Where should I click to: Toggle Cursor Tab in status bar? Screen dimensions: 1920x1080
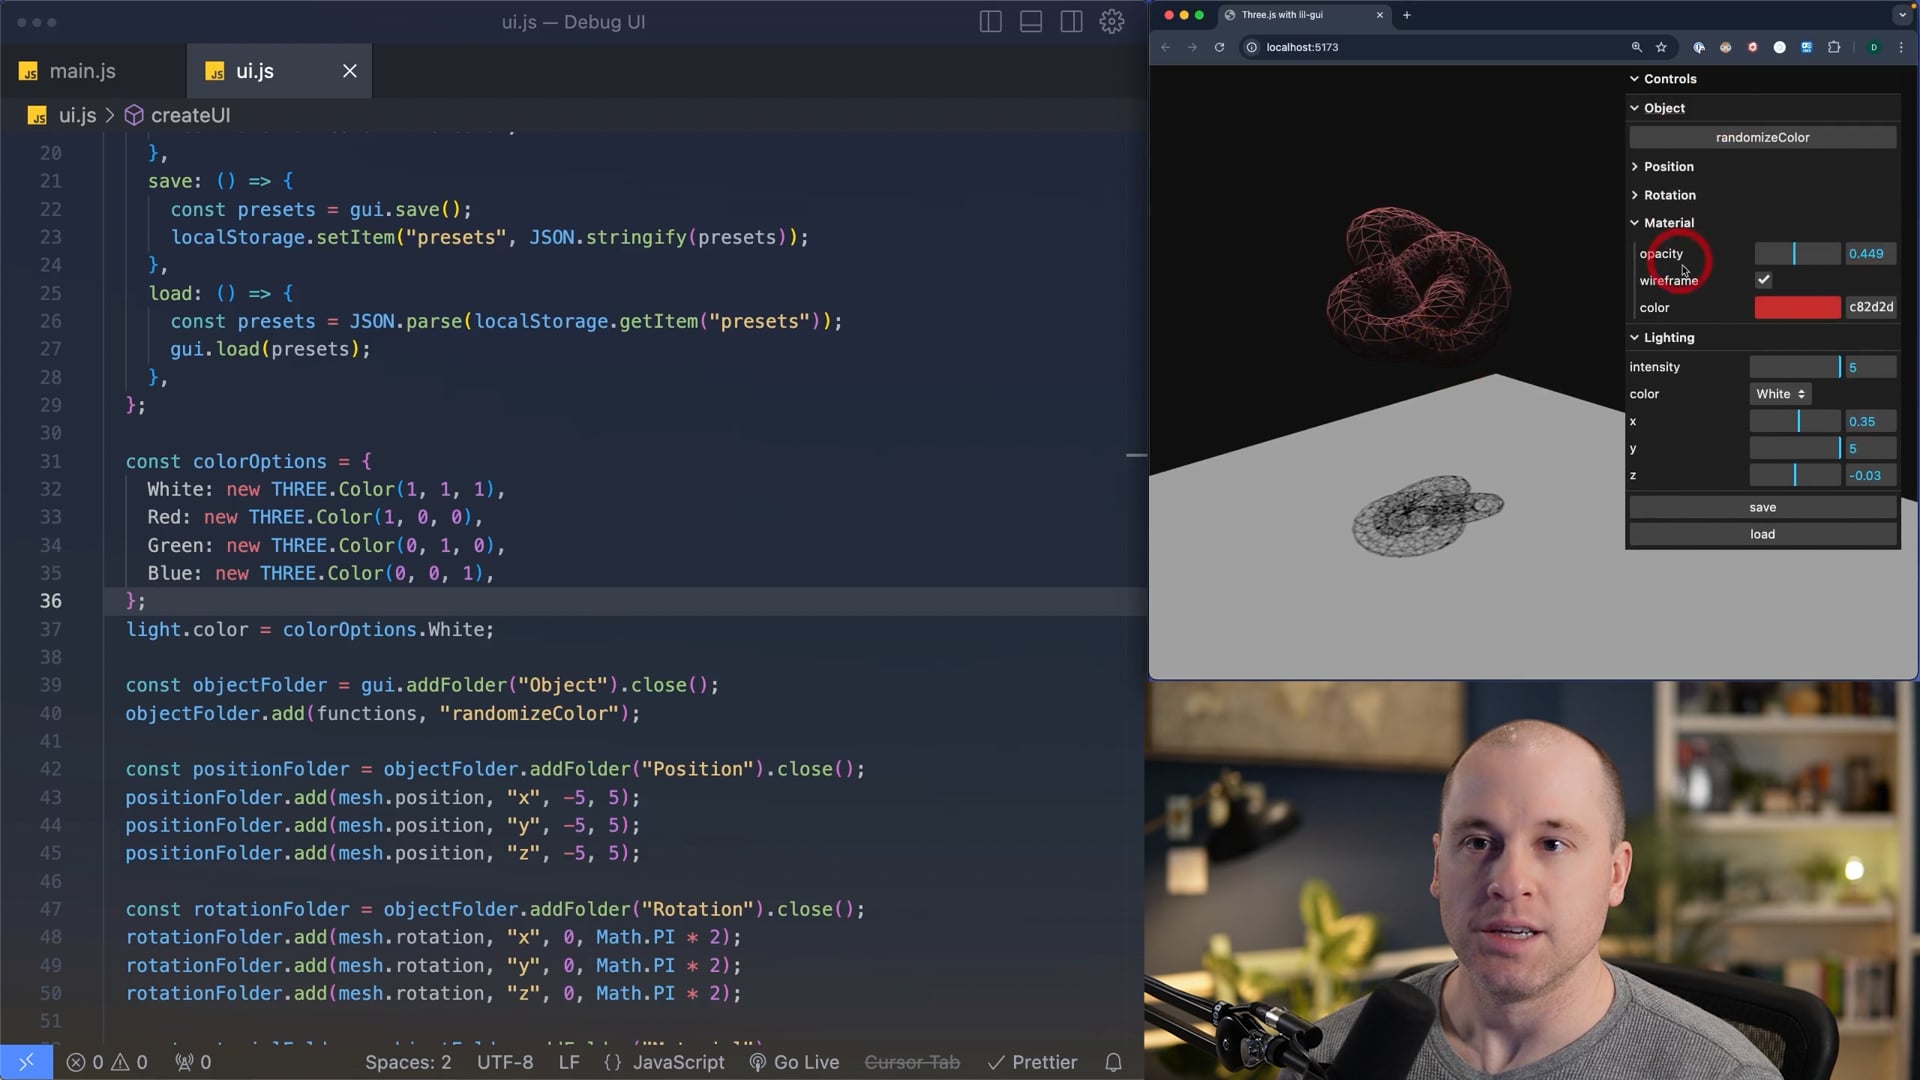click(912, 1062)
